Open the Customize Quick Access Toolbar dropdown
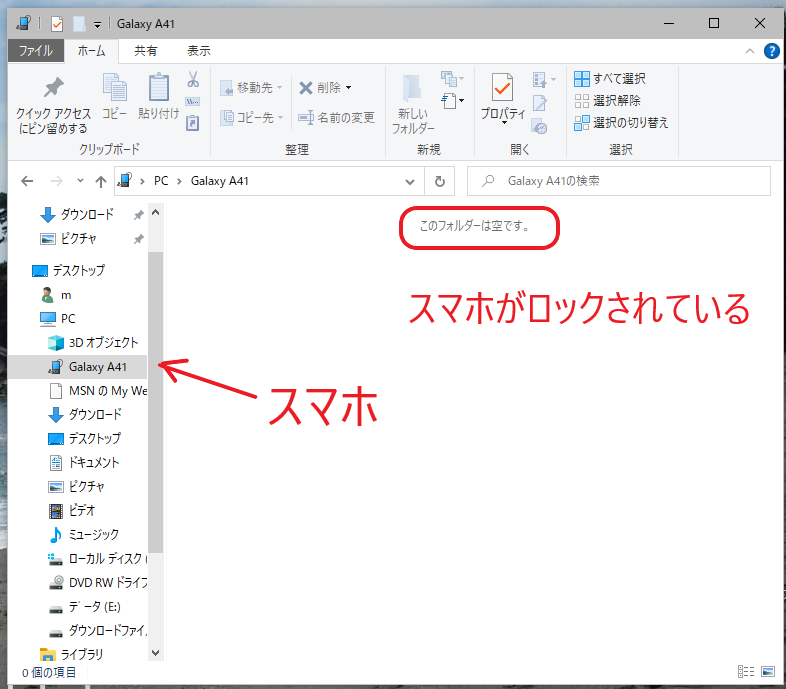This screenshot has height=689, width=786. point(97,25)
